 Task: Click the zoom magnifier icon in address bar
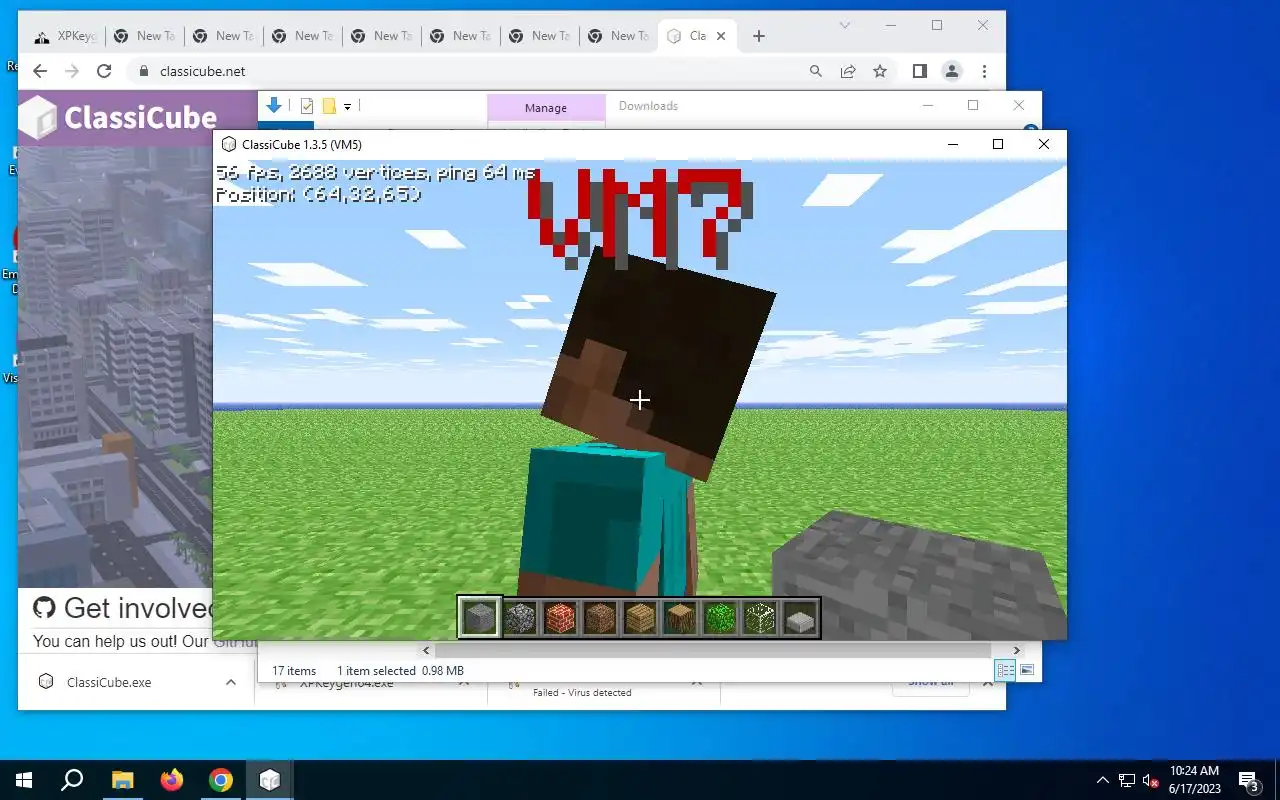pyautogui.click(x=816, y=71)
